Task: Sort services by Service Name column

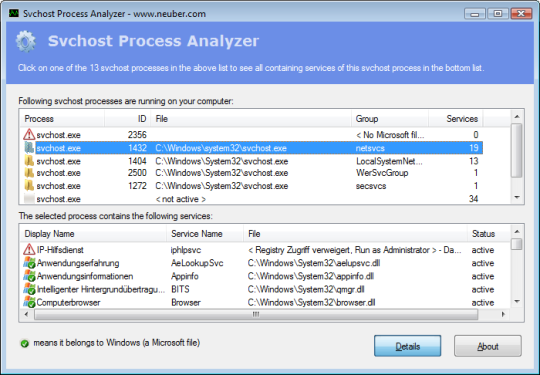Action: pos(205,234)
